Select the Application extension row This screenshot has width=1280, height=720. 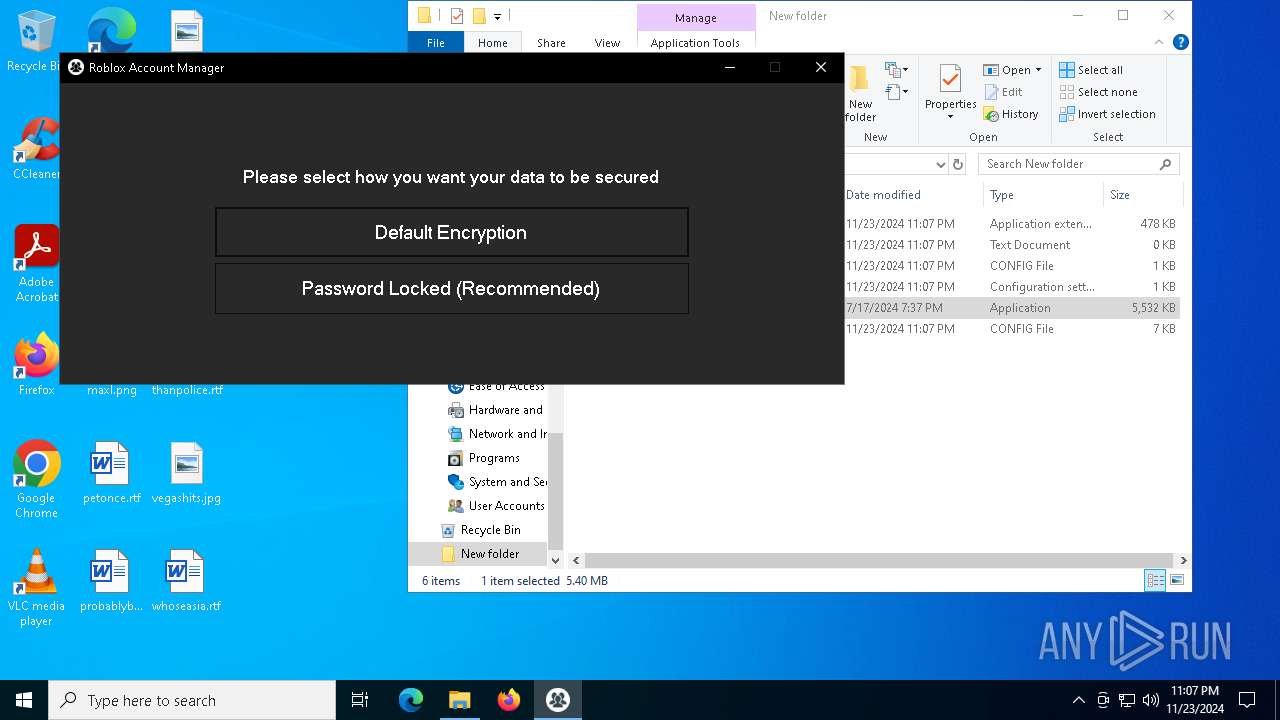tap(1011, 224)
